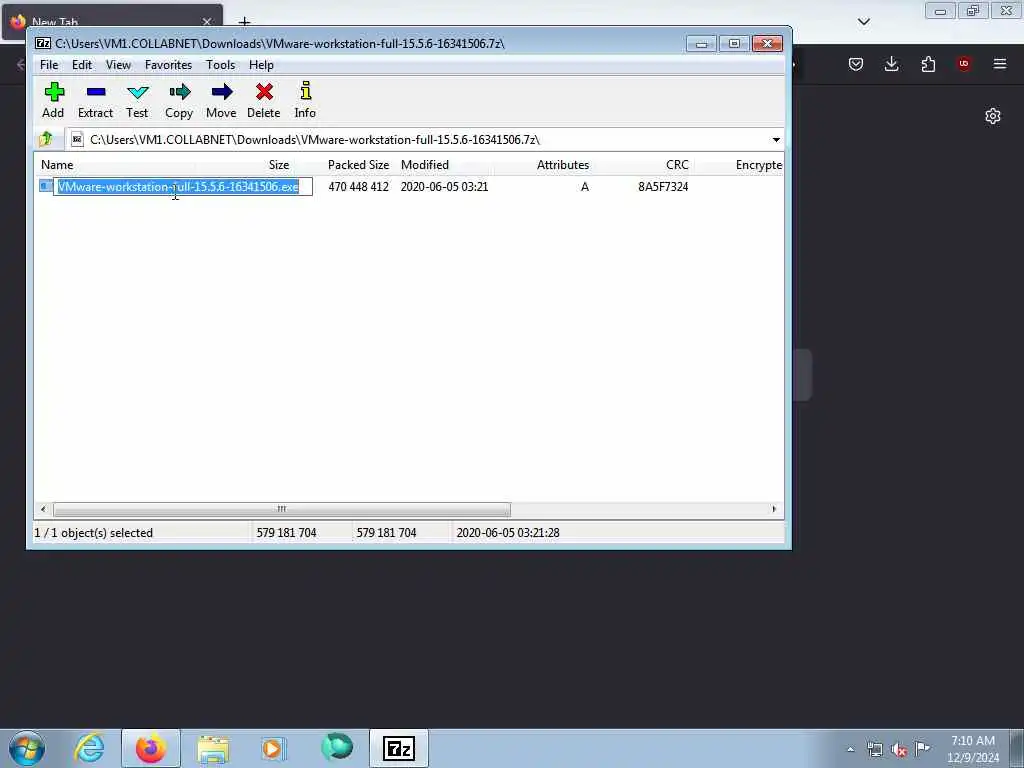Open the Firefox hamburger menu
This screenshot has height=768, width=1024.
point(1000,64)
